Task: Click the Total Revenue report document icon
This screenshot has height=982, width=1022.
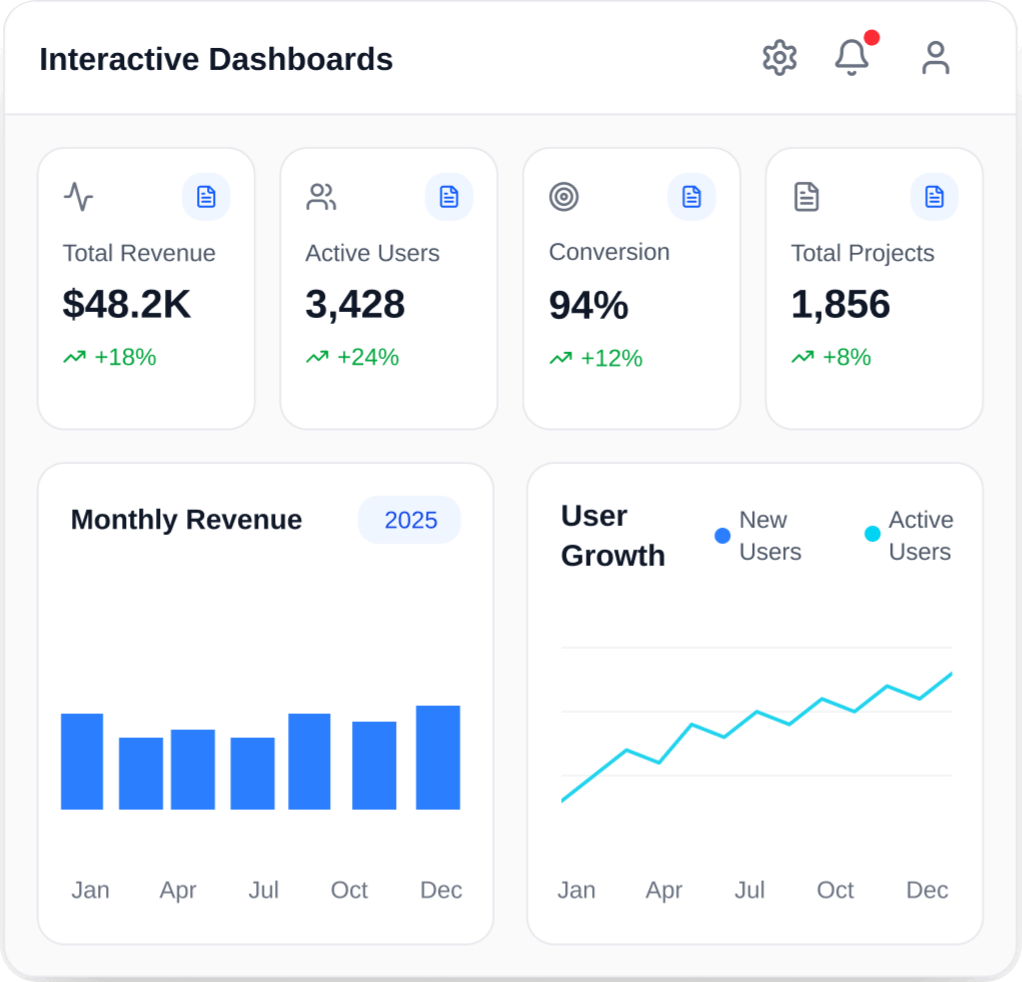Action: (x=206, y=197)
